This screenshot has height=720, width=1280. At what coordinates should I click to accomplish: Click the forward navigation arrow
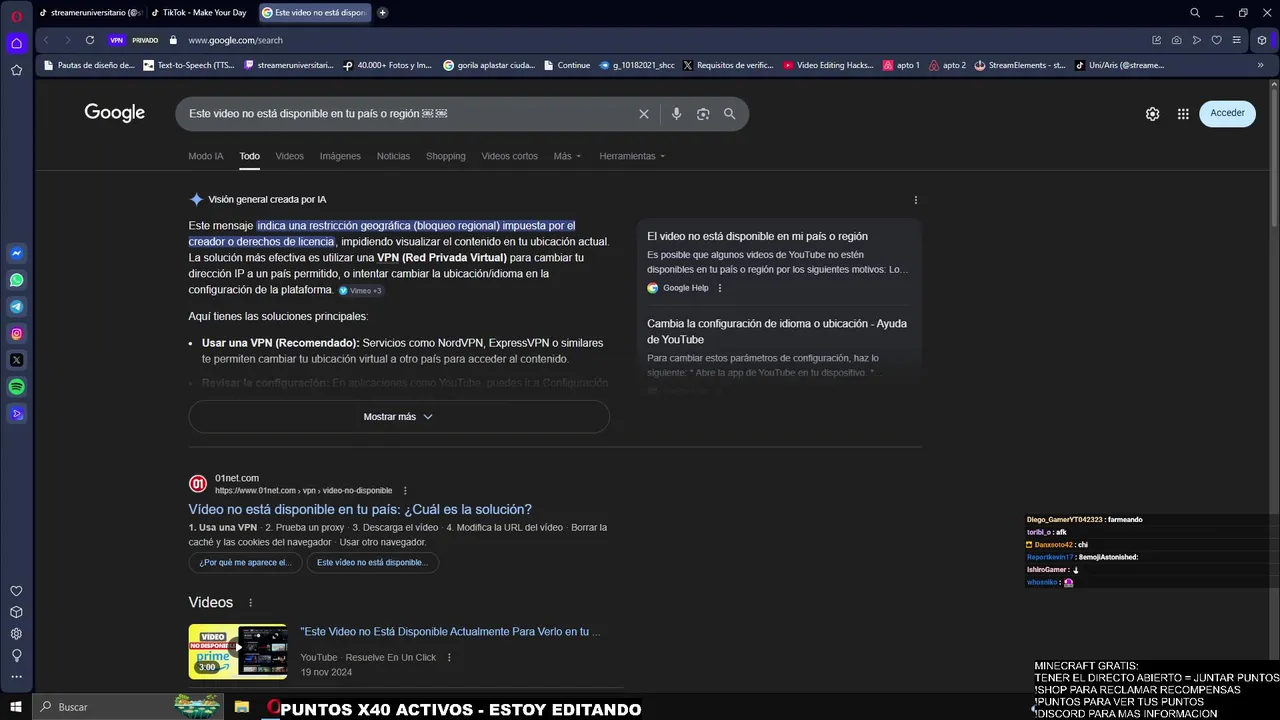[68, 40]
